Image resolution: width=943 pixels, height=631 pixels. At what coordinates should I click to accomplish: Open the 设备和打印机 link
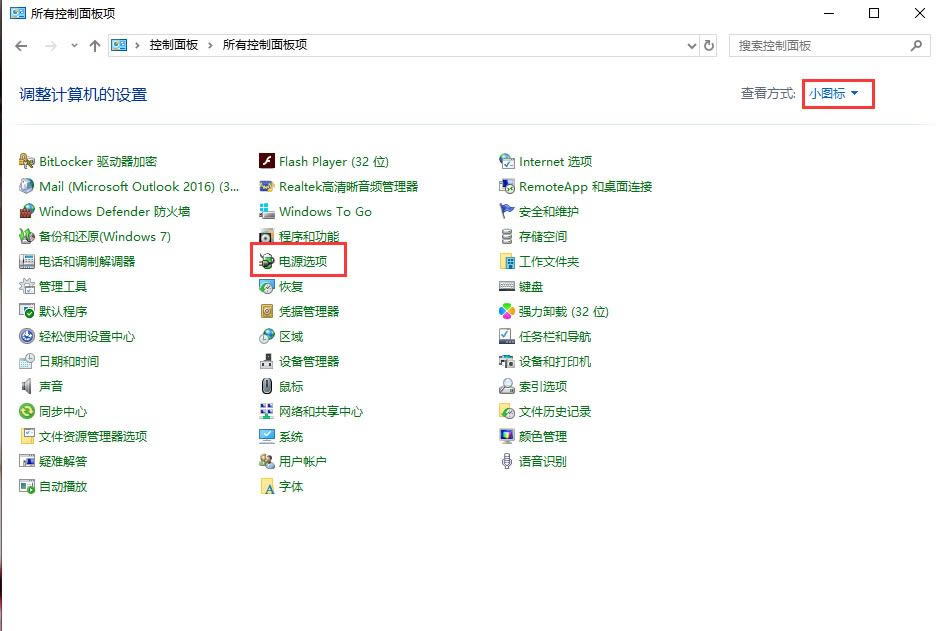tap(555, 362)
